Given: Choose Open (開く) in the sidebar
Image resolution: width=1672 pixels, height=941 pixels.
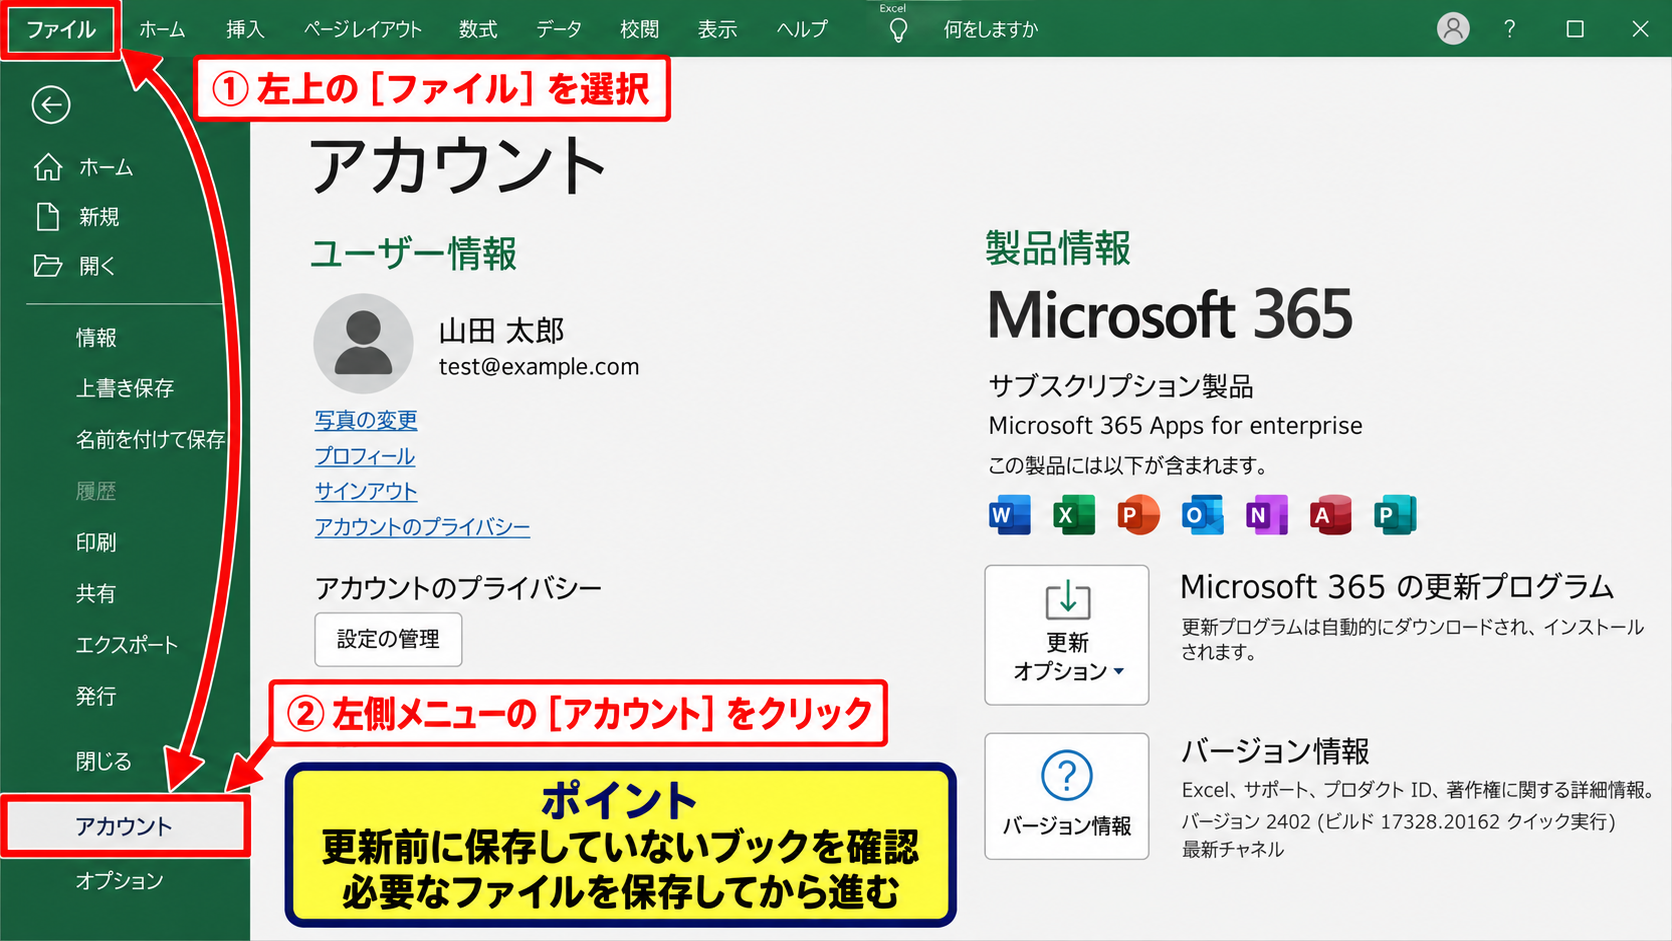Looking at the screenshot, I should (75, 266).
